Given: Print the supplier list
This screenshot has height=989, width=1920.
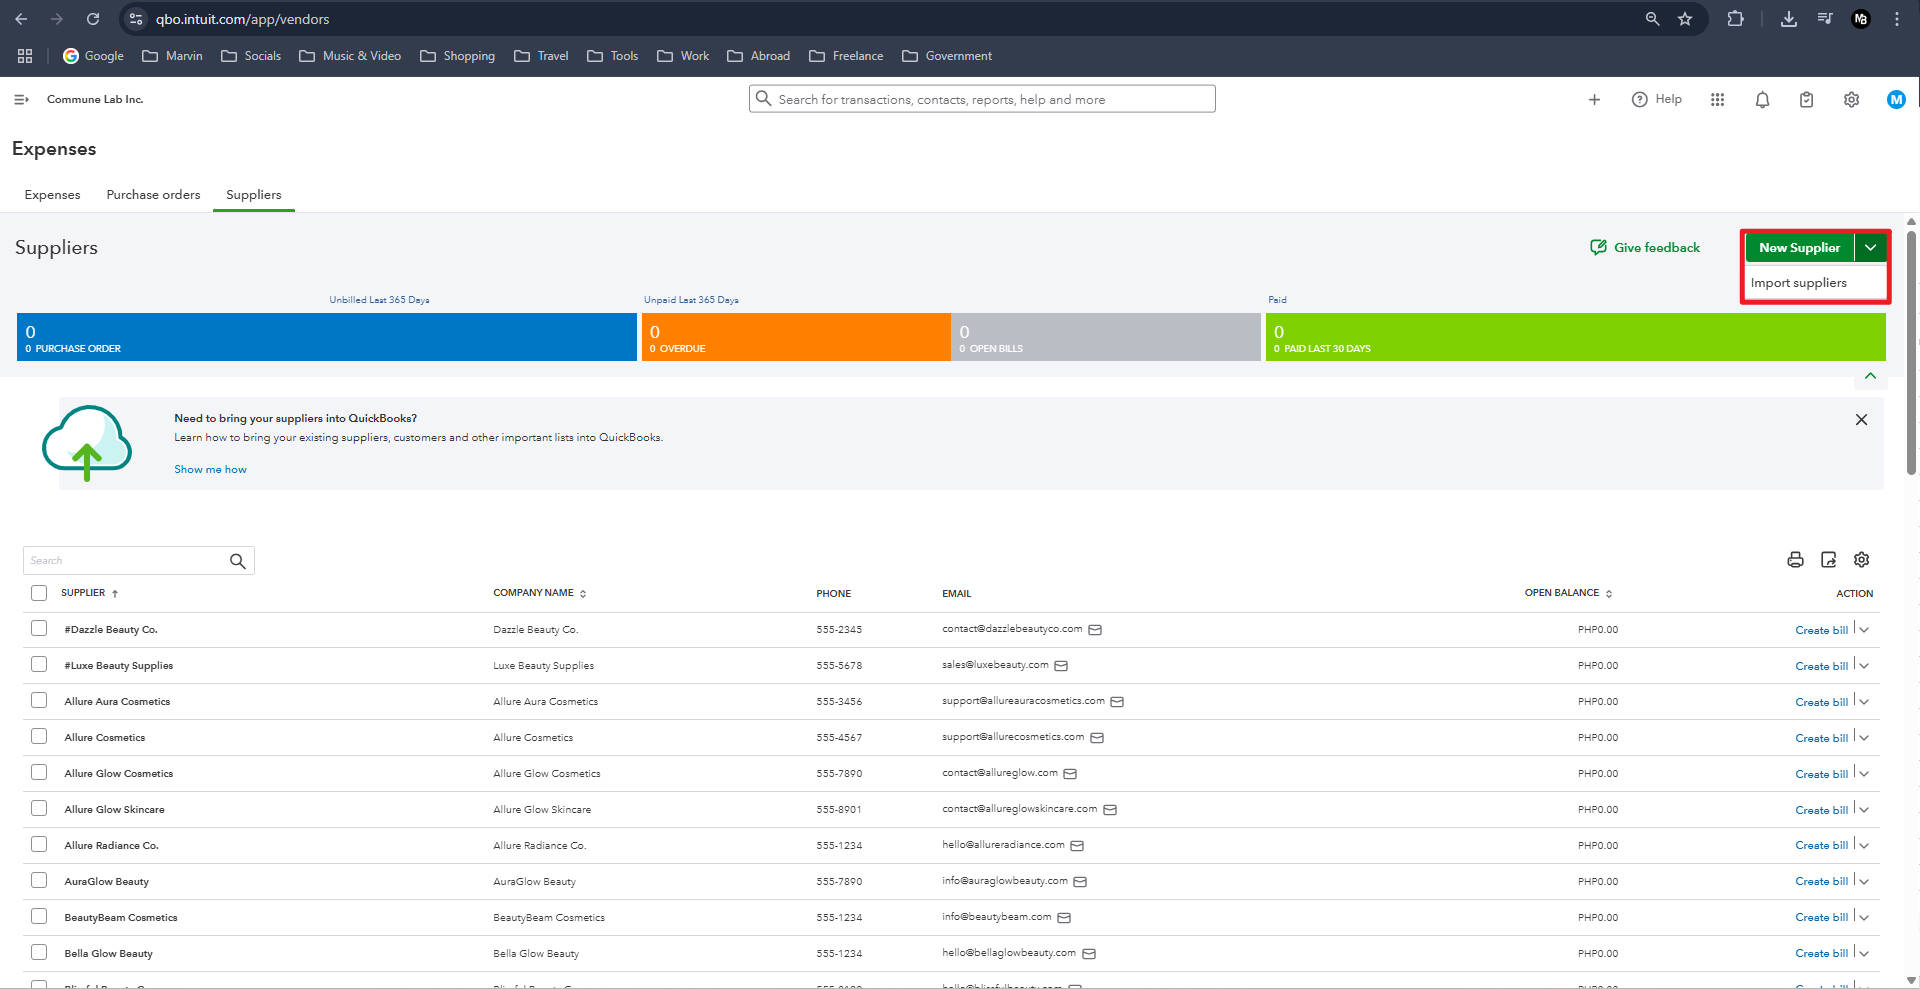Looking at the screenshot, I should [1795, 560].
